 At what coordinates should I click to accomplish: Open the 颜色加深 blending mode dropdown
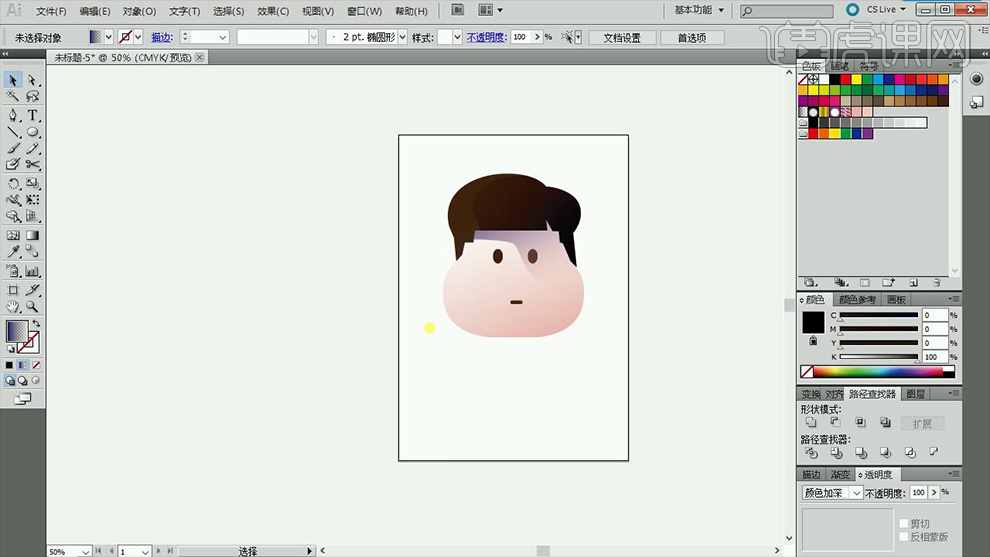pyautogui.click(x=833, y=493)
